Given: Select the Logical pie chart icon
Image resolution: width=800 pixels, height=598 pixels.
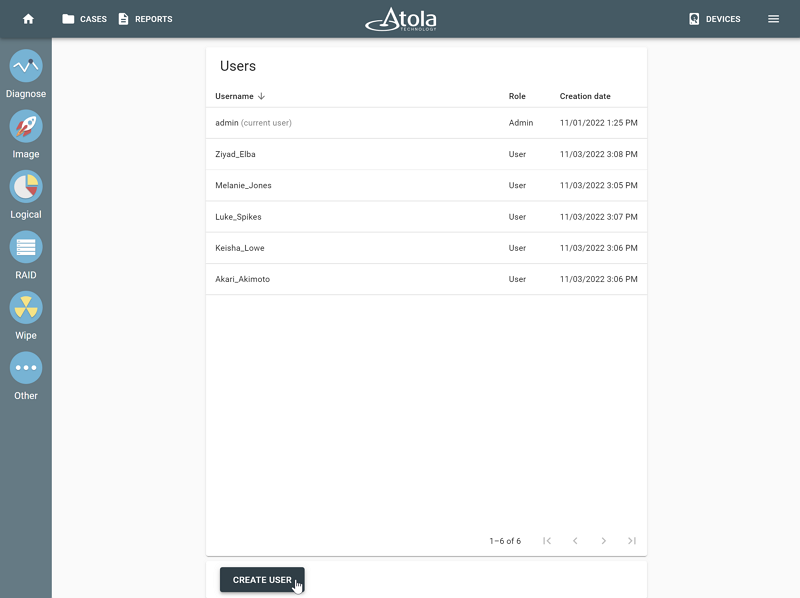Looking at the screenshot, I should point(26,187).
